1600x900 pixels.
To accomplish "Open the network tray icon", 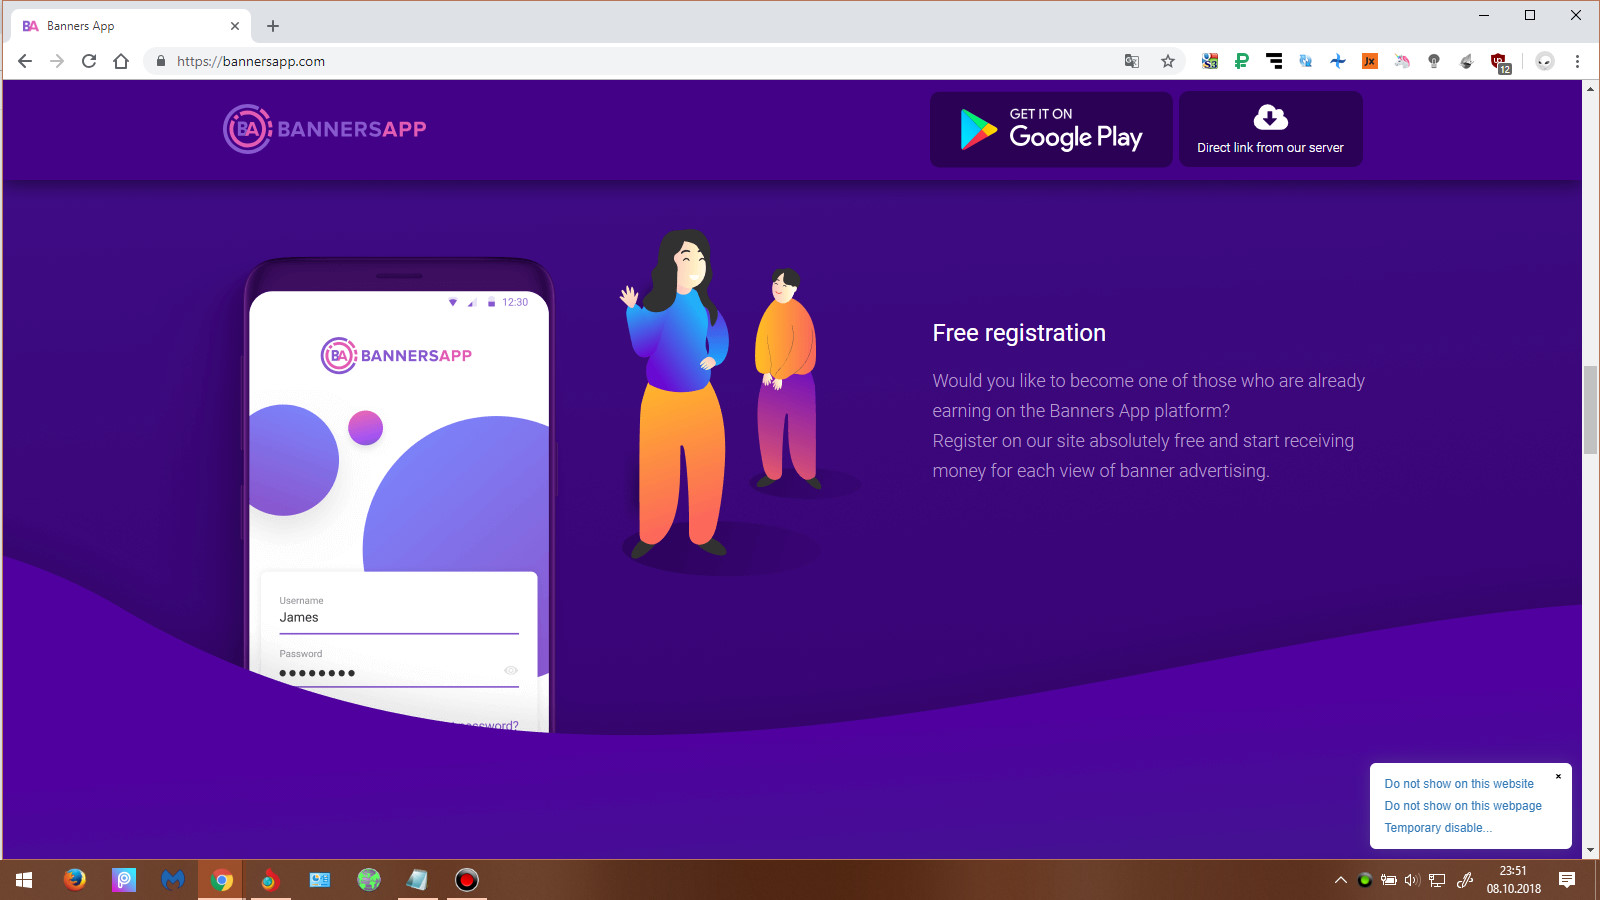I will pyautogui.click(x=1437, y=880).
